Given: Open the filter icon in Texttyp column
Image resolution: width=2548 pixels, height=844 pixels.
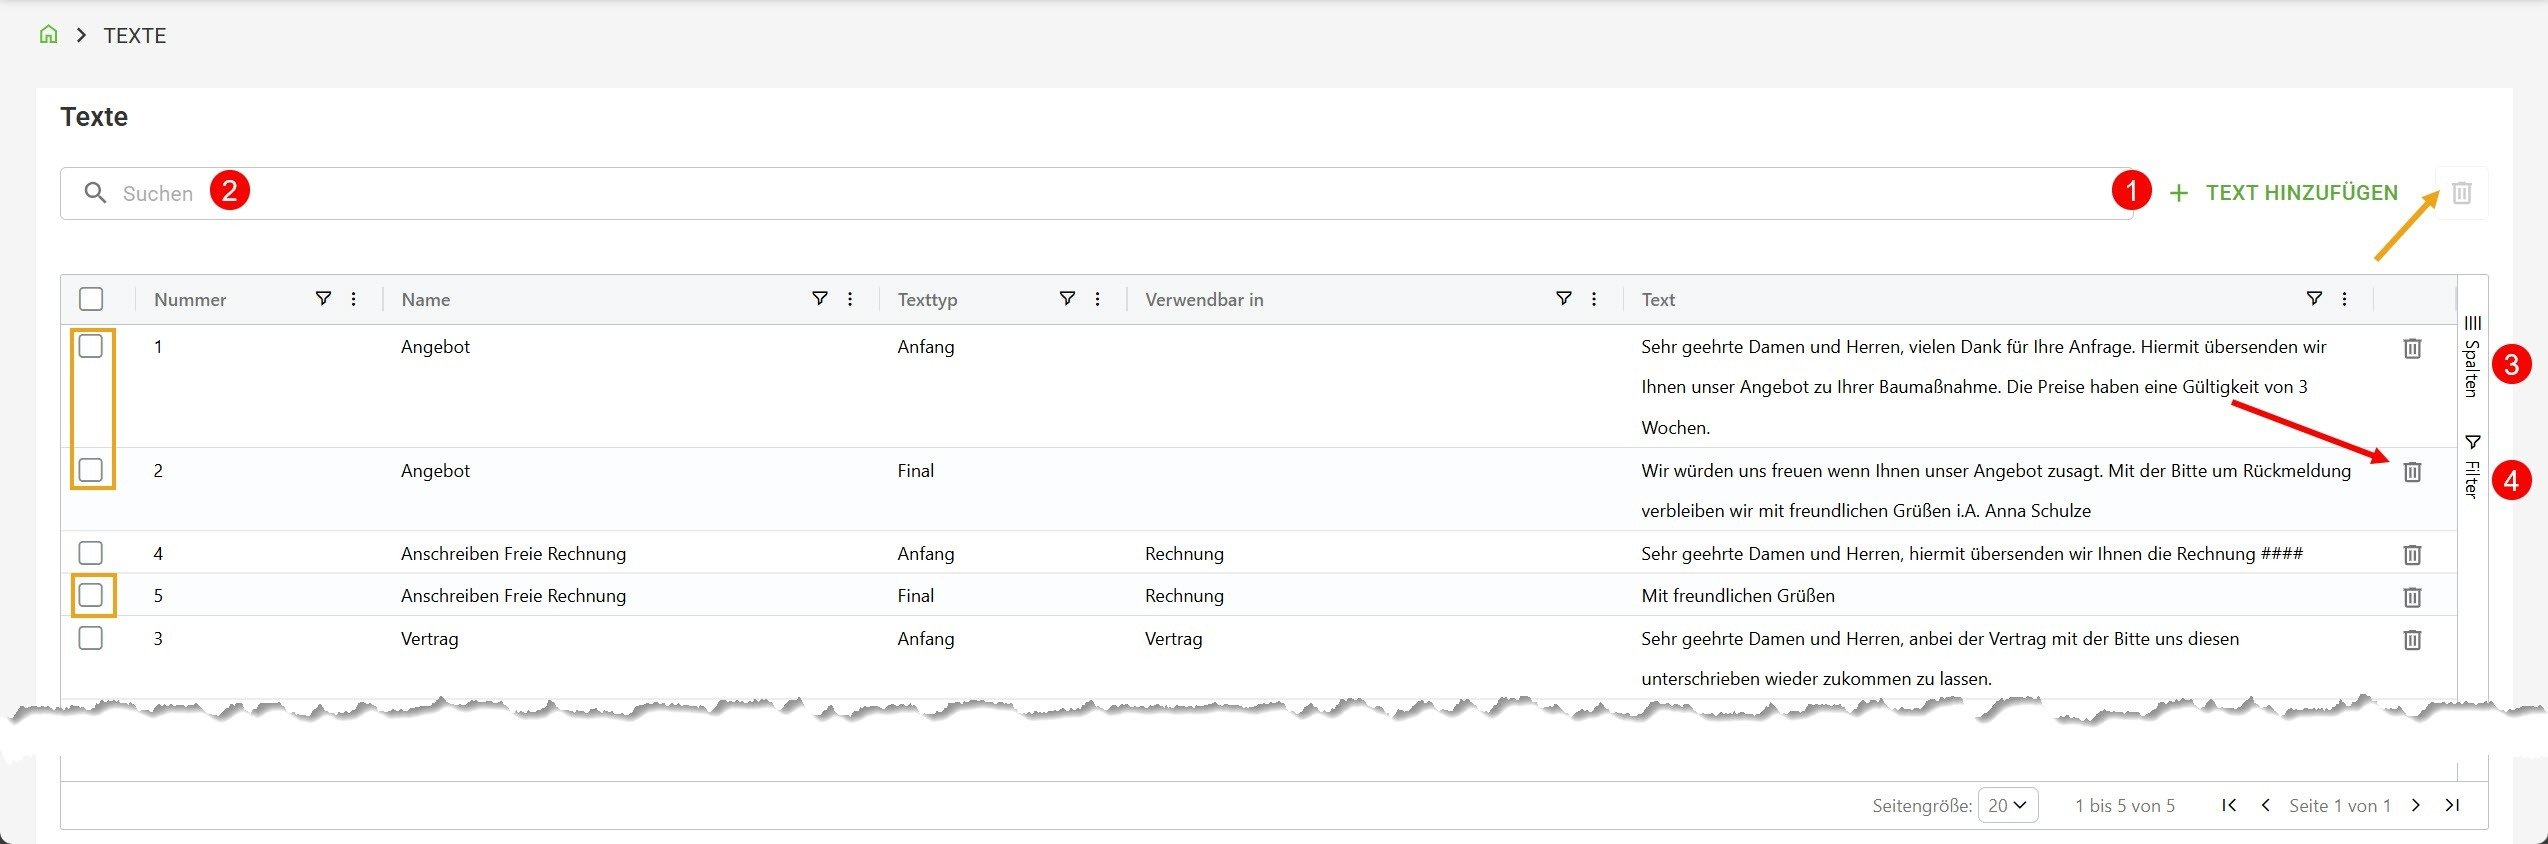Looking at the screenshot, I should pyautogui.click(x=1067, y=299).
